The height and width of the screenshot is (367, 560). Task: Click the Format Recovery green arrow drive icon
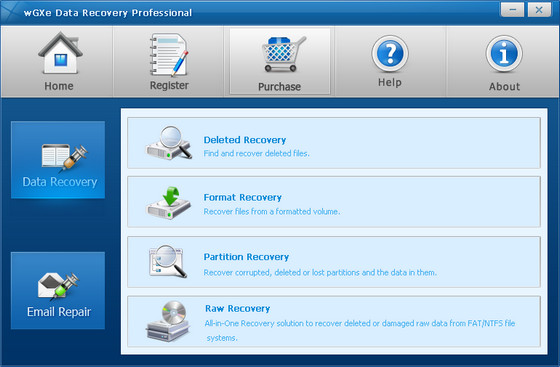point(169,202)
